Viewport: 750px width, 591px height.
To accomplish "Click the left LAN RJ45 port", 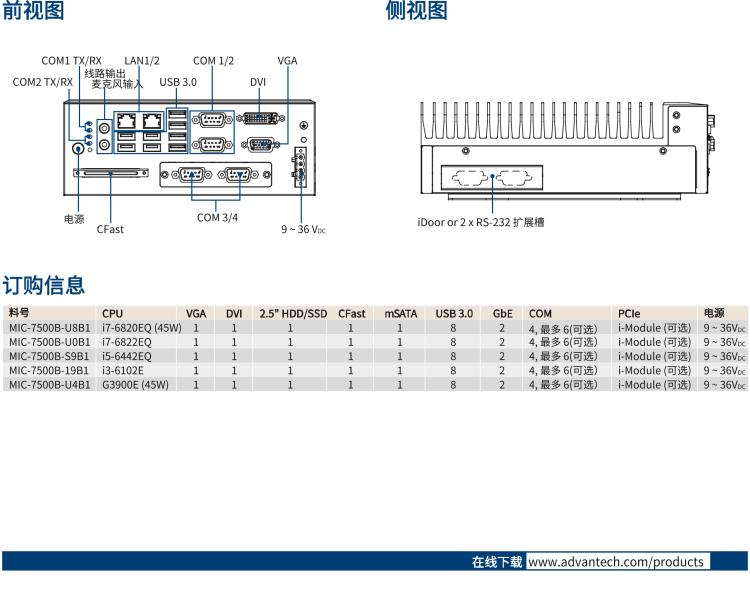I will (127, 122).
